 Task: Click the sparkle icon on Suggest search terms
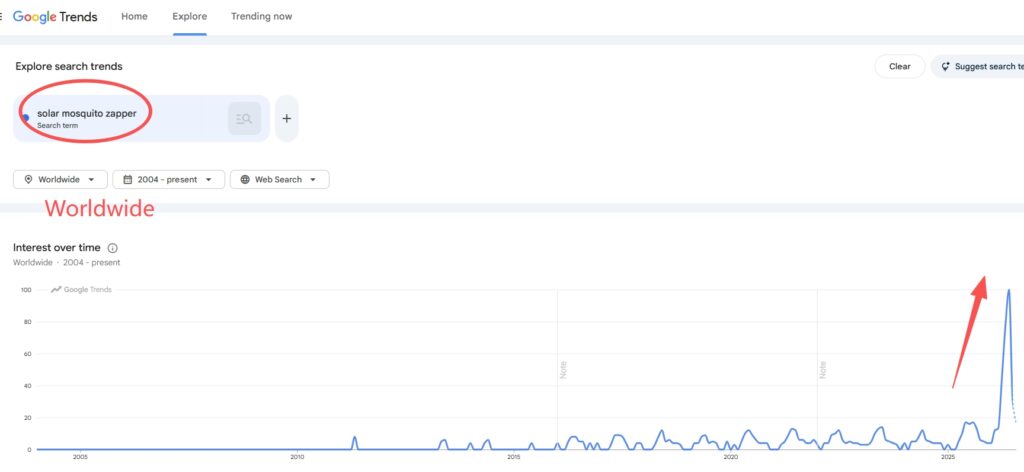click(x=945, y=67)
